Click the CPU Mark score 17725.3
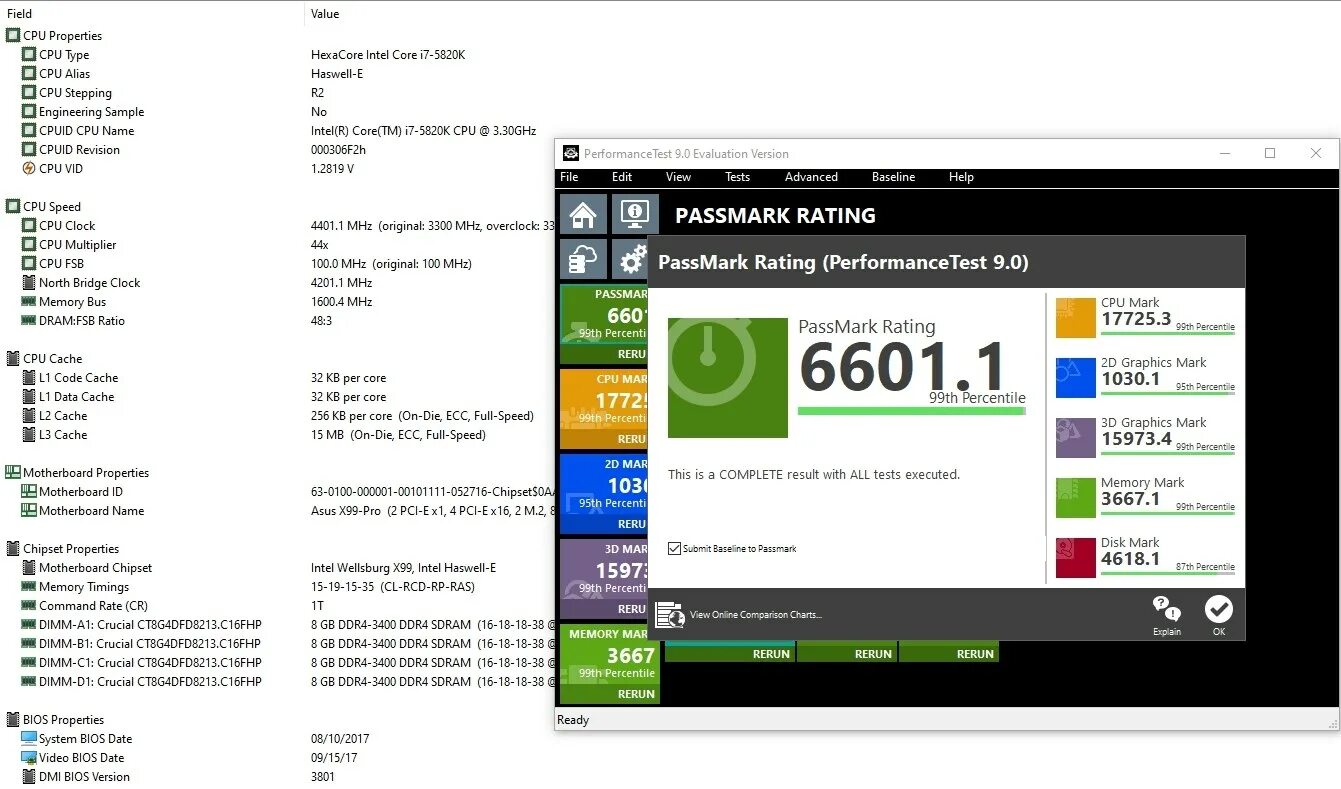This screenshot has width=1341, height=789. point(1135,320)
